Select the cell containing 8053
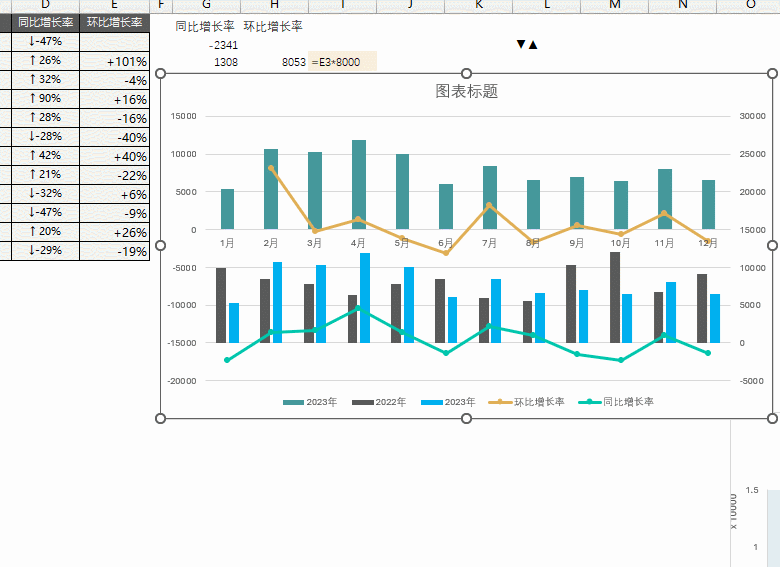The width and height of the screenshot is (780, 567). pos(274,62)
